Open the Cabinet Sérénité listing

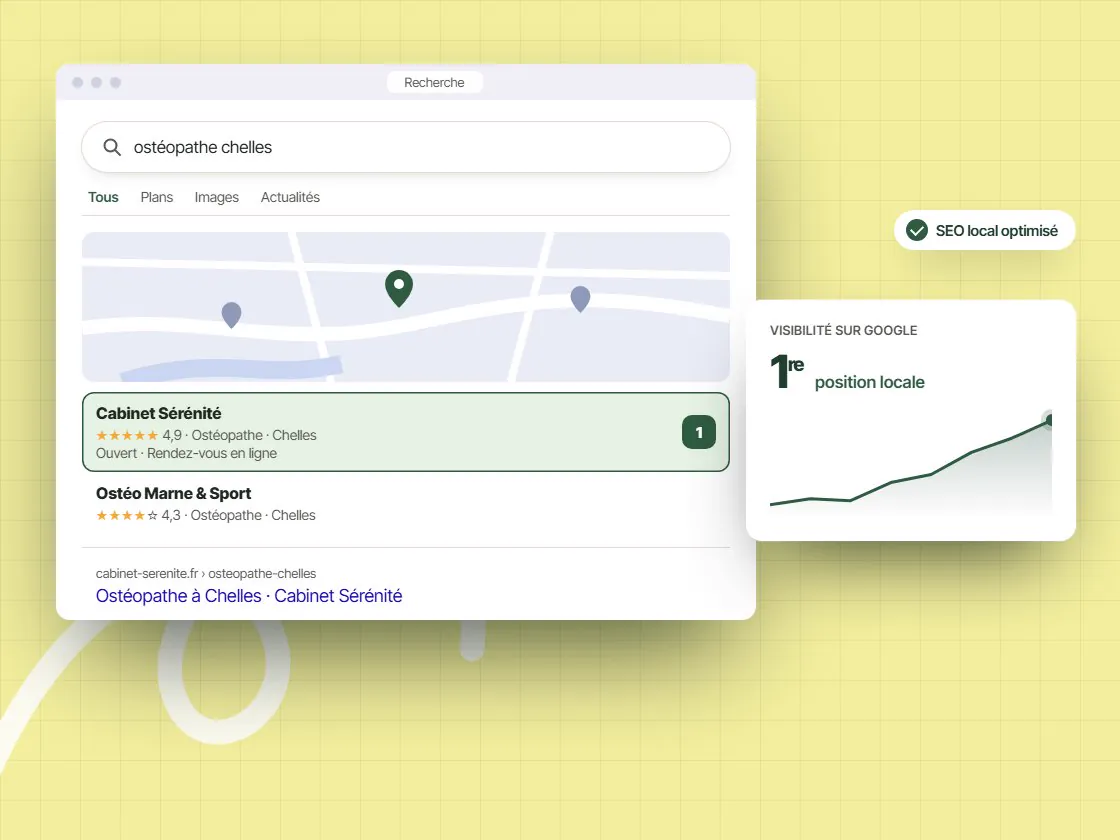coord(406,432)
